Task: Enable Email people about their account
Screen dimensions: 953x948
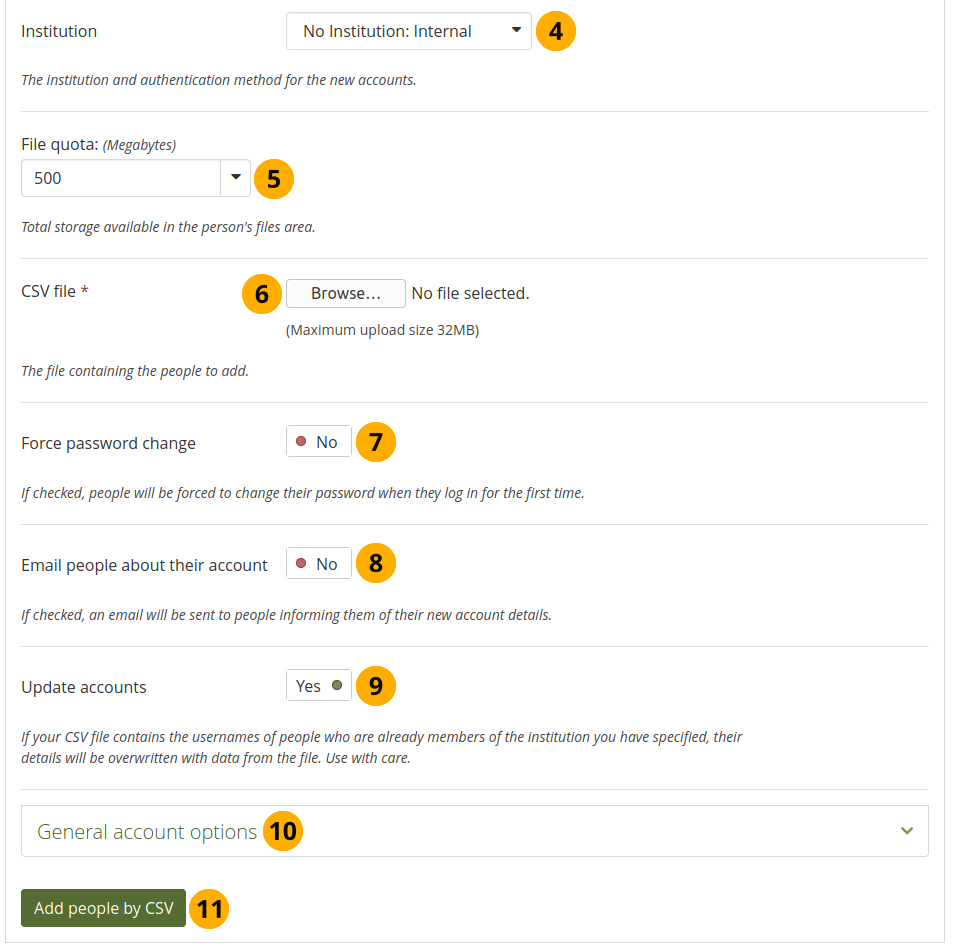Action: (319, 564)
